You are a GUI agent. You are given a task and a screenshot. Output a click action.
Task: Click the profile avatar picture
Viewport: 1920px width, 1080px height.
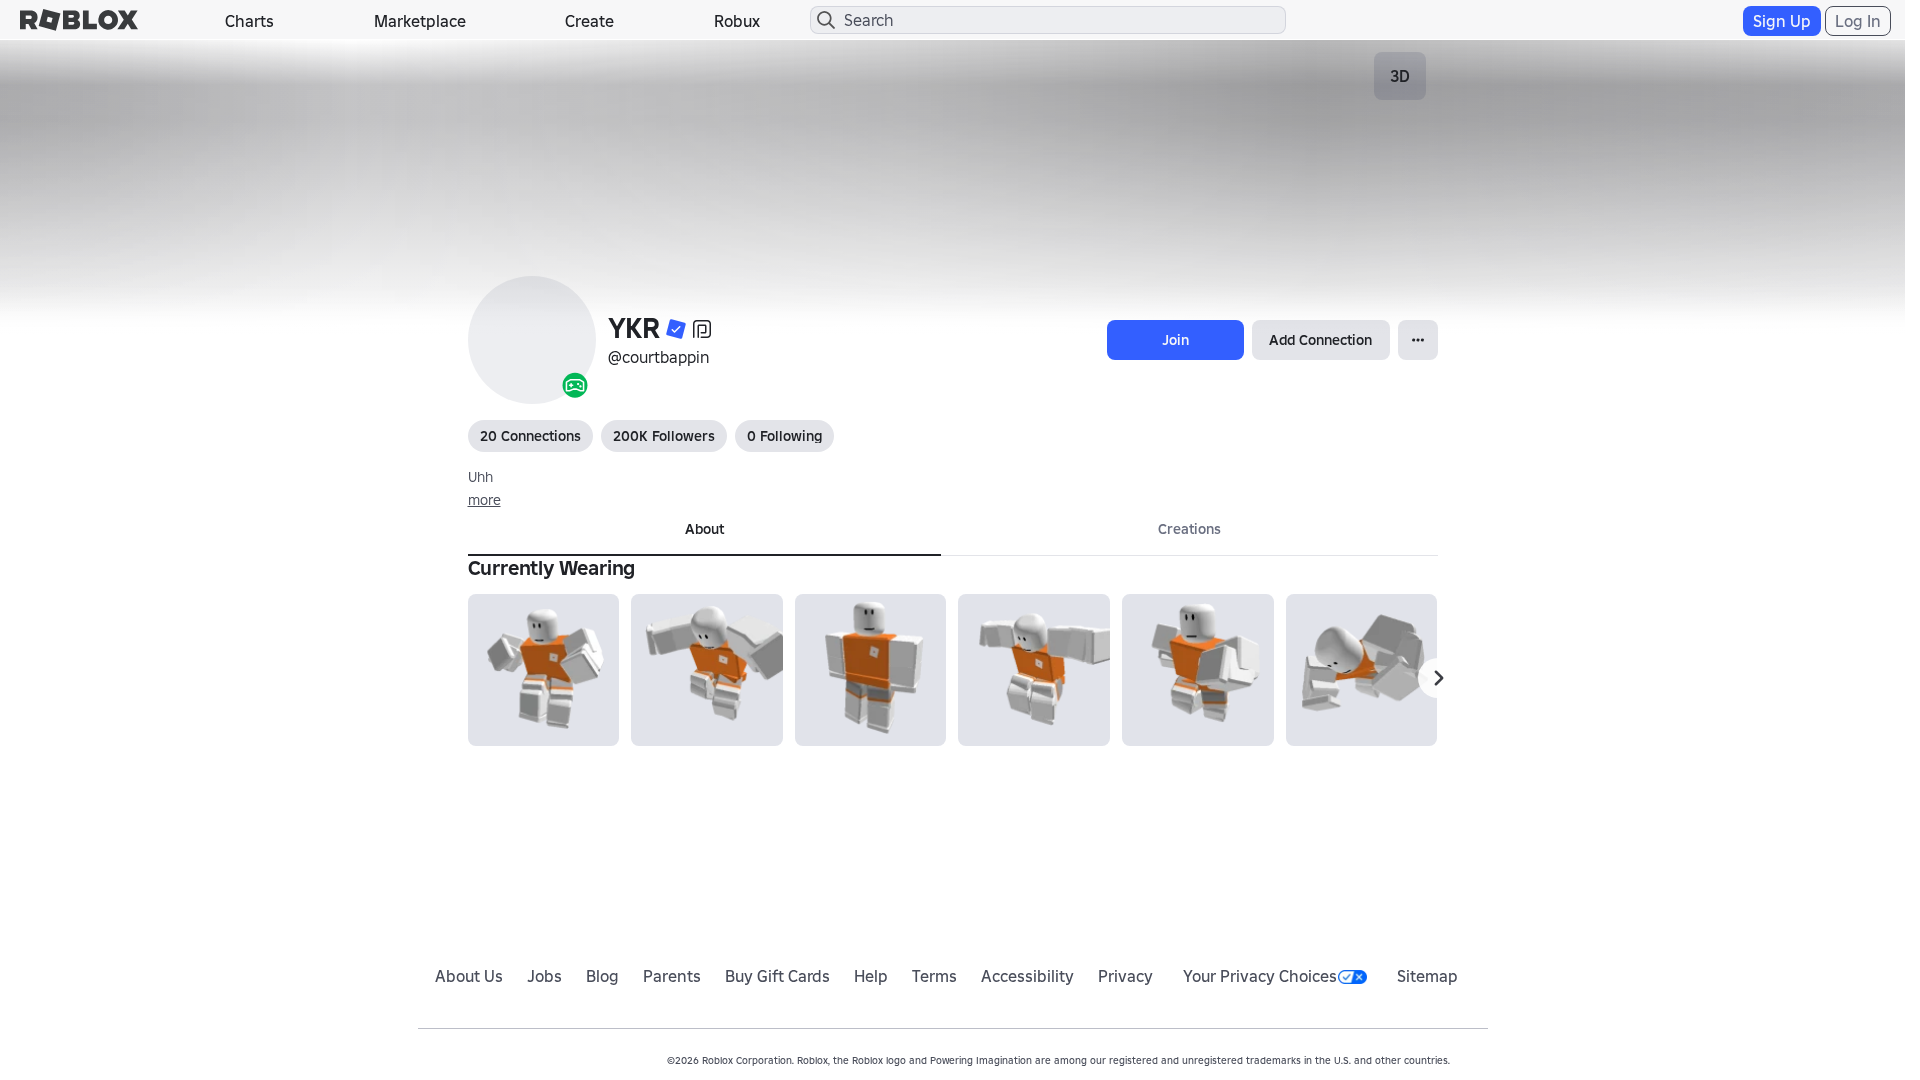click(532, 340)
